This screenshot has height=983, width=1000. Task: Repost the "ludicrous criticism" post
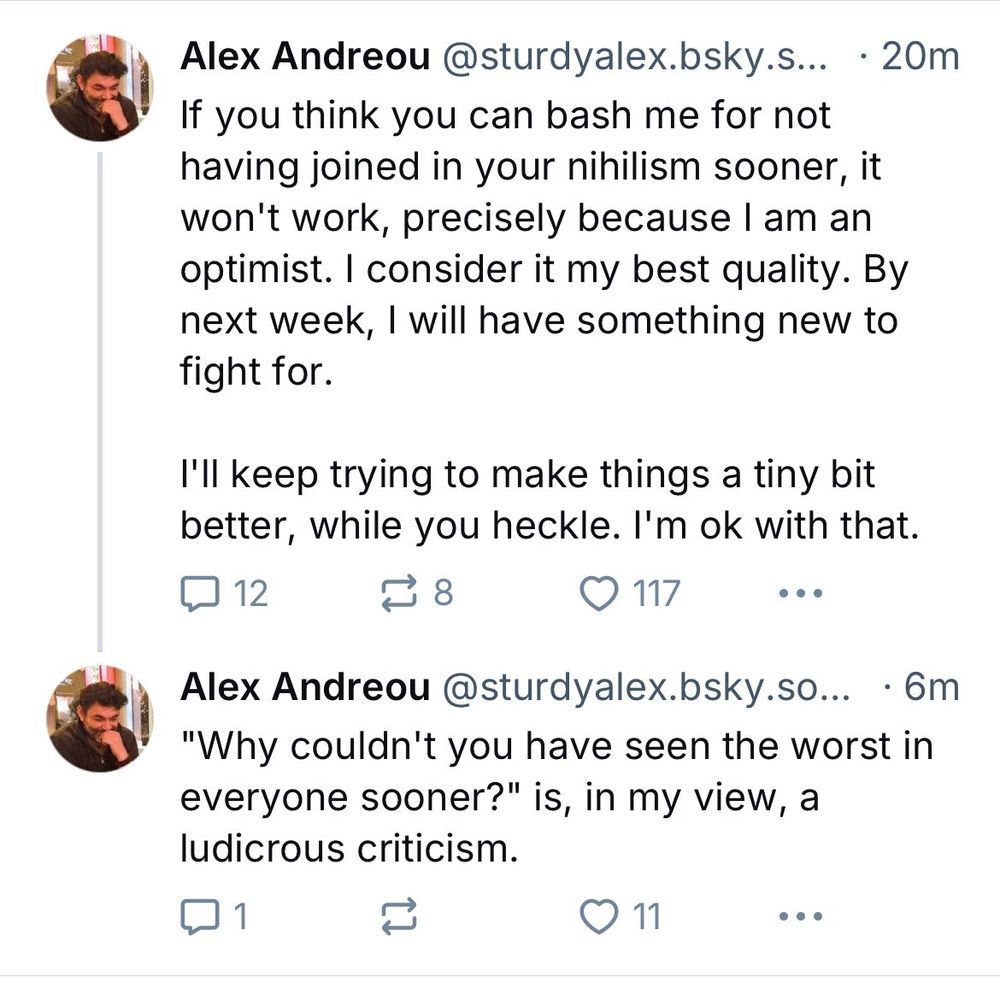click(398, 916)
